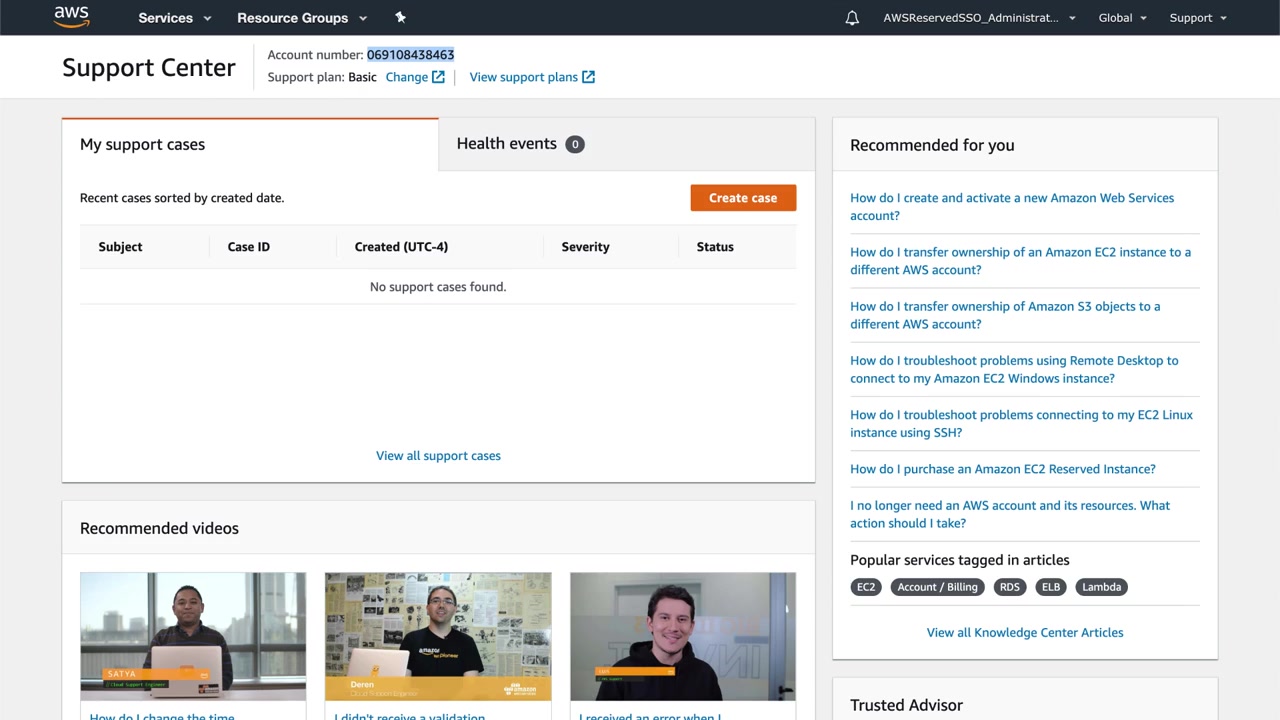This screenshot has height=720, width=1280.
Task: Click the Severity column header
Action: pos(585,247)
